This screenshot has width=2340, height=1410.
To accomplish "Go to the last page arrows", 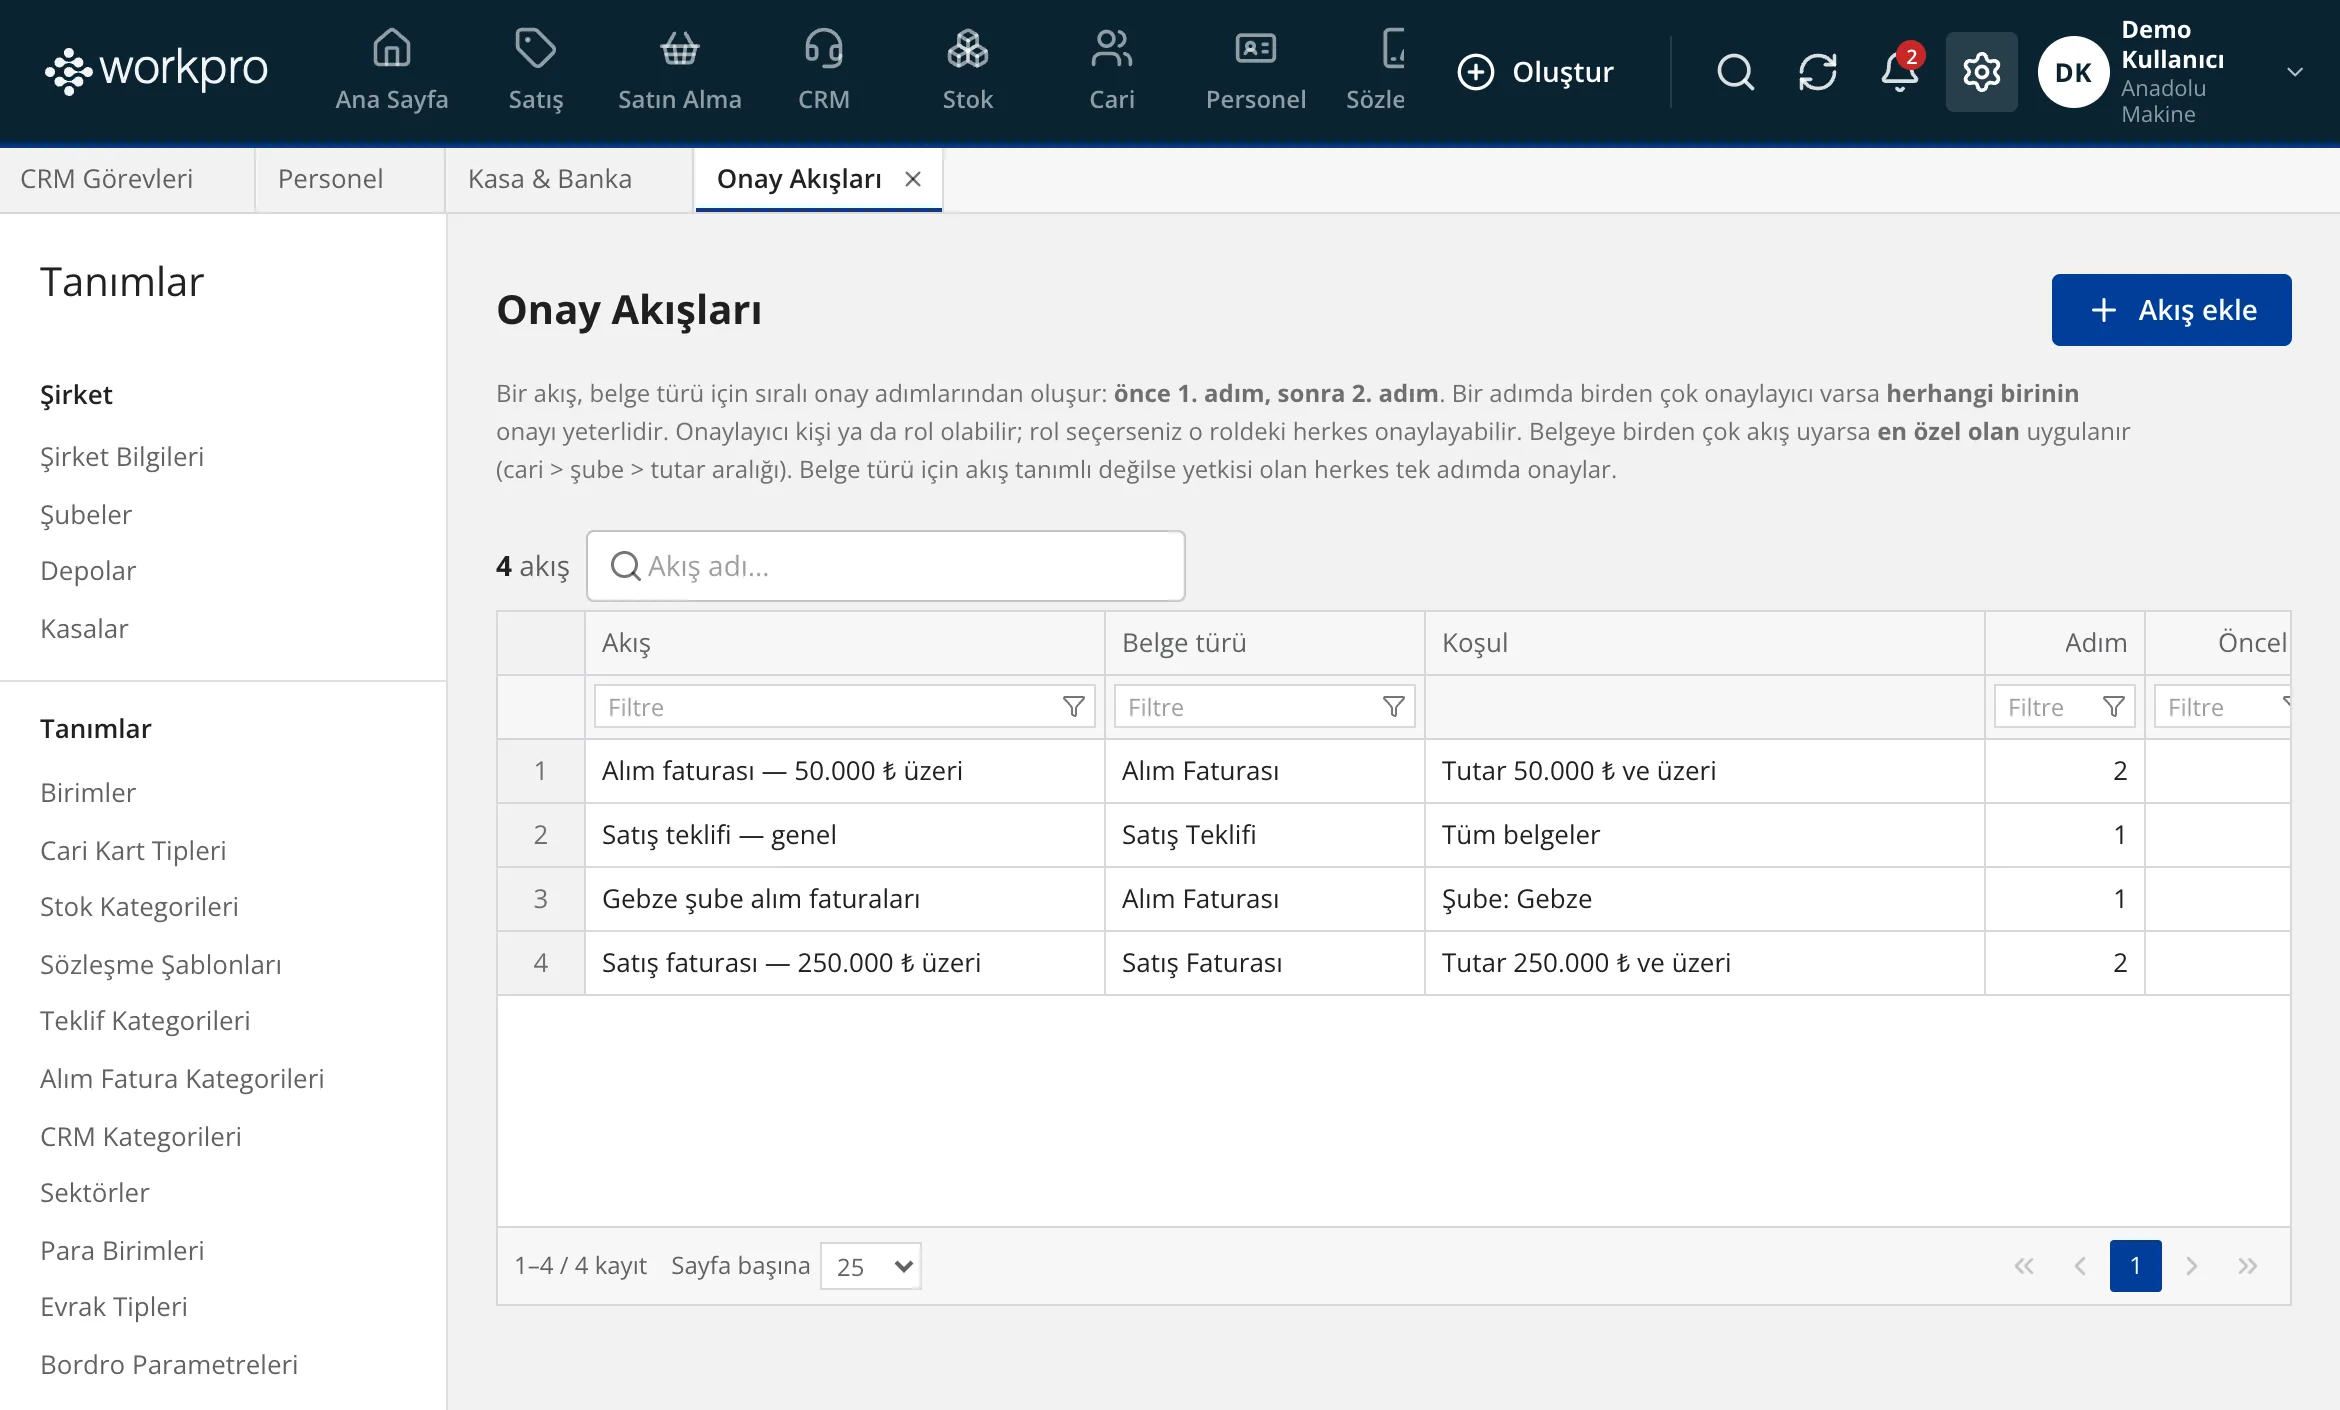I will coord(2247,1266).
